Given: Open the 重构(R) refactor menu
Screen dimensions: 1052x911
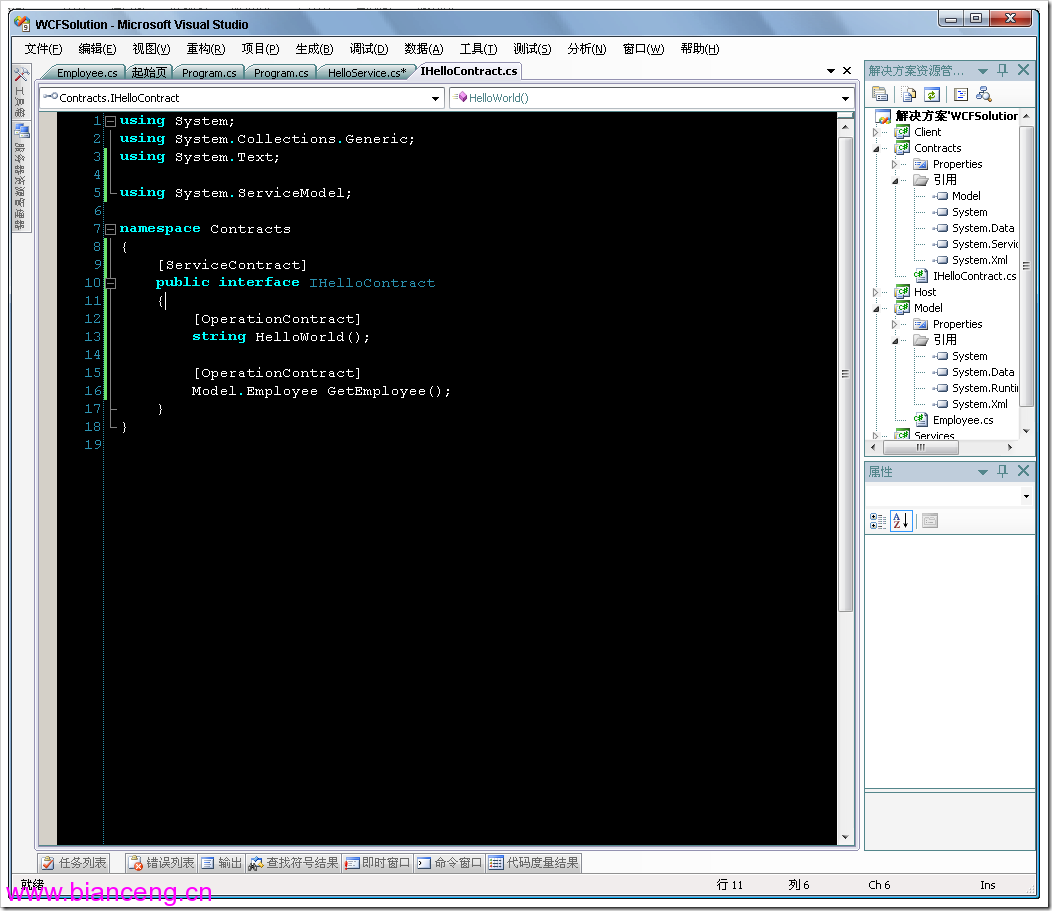Looking at the screenshot, I should click(x=206, y=49).
